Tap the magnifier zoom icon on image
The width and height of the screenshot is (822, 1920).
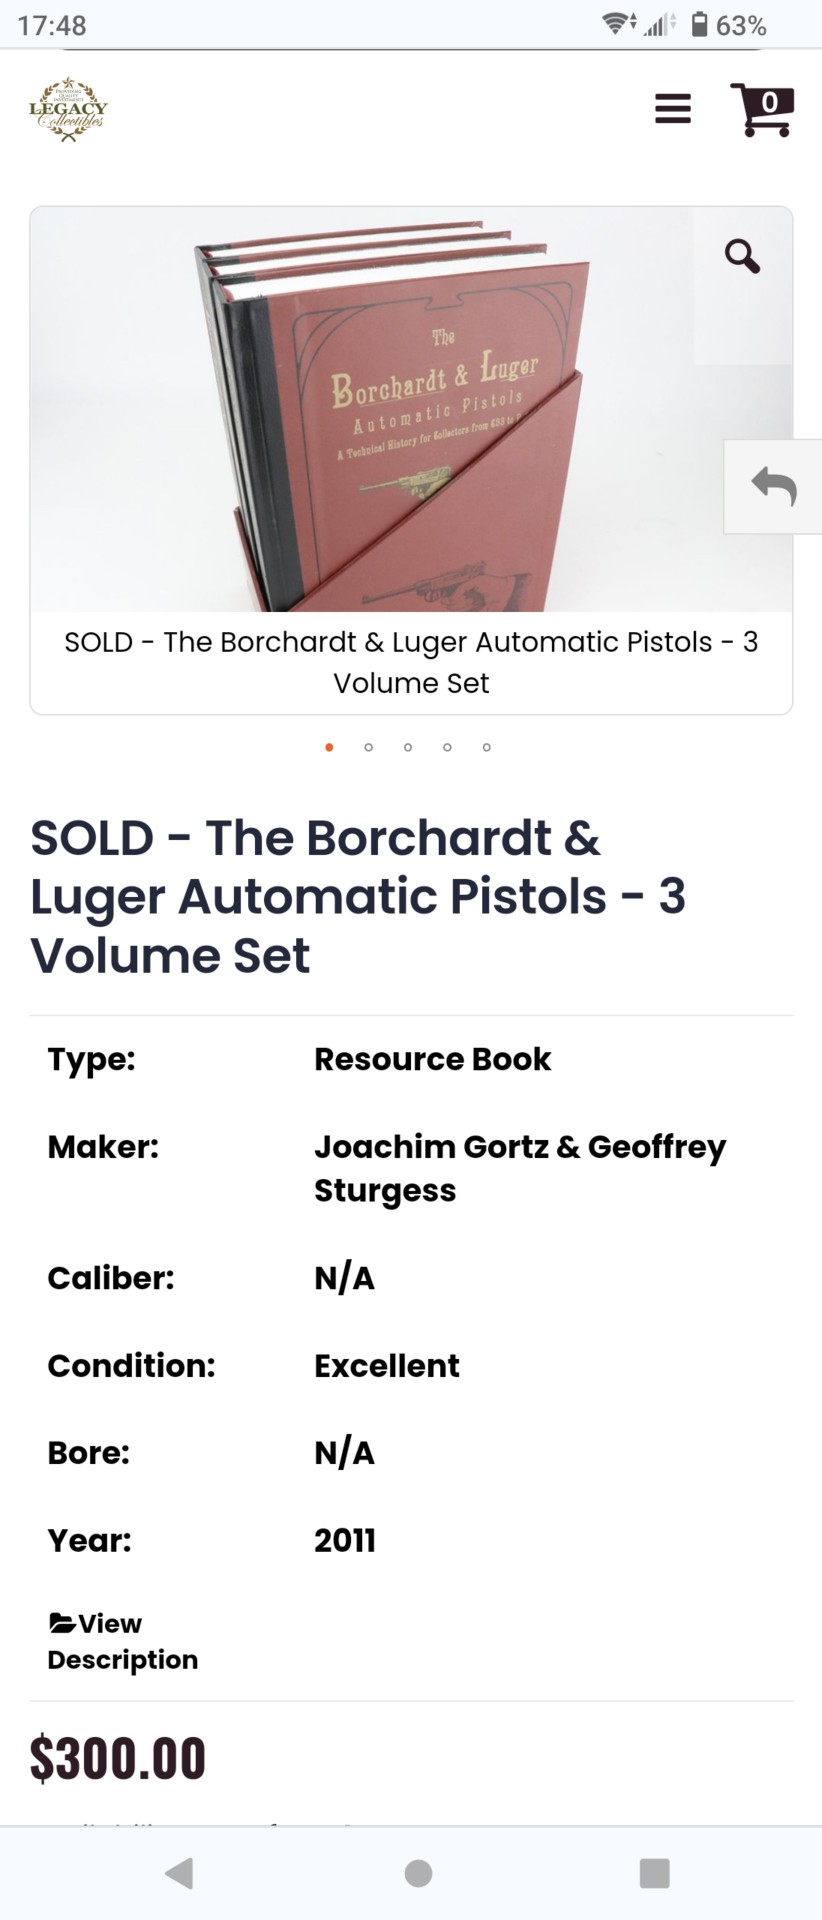pyautogui.click(x=742, y=256)
